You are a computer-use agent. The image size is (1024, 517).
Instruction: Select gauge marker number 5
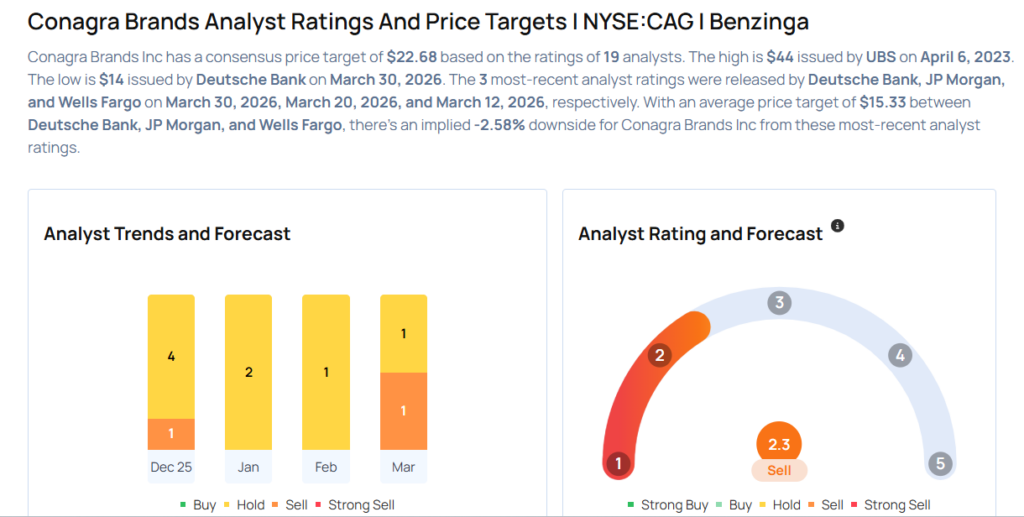point(940,463)
